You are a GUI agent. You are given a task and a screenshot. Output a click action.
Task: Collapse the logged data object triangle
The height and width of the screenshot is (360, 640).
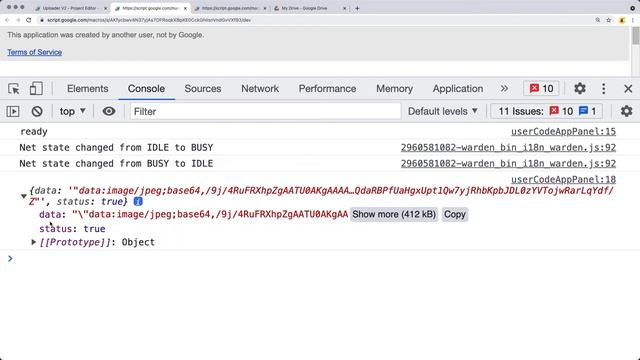(24, 196)
